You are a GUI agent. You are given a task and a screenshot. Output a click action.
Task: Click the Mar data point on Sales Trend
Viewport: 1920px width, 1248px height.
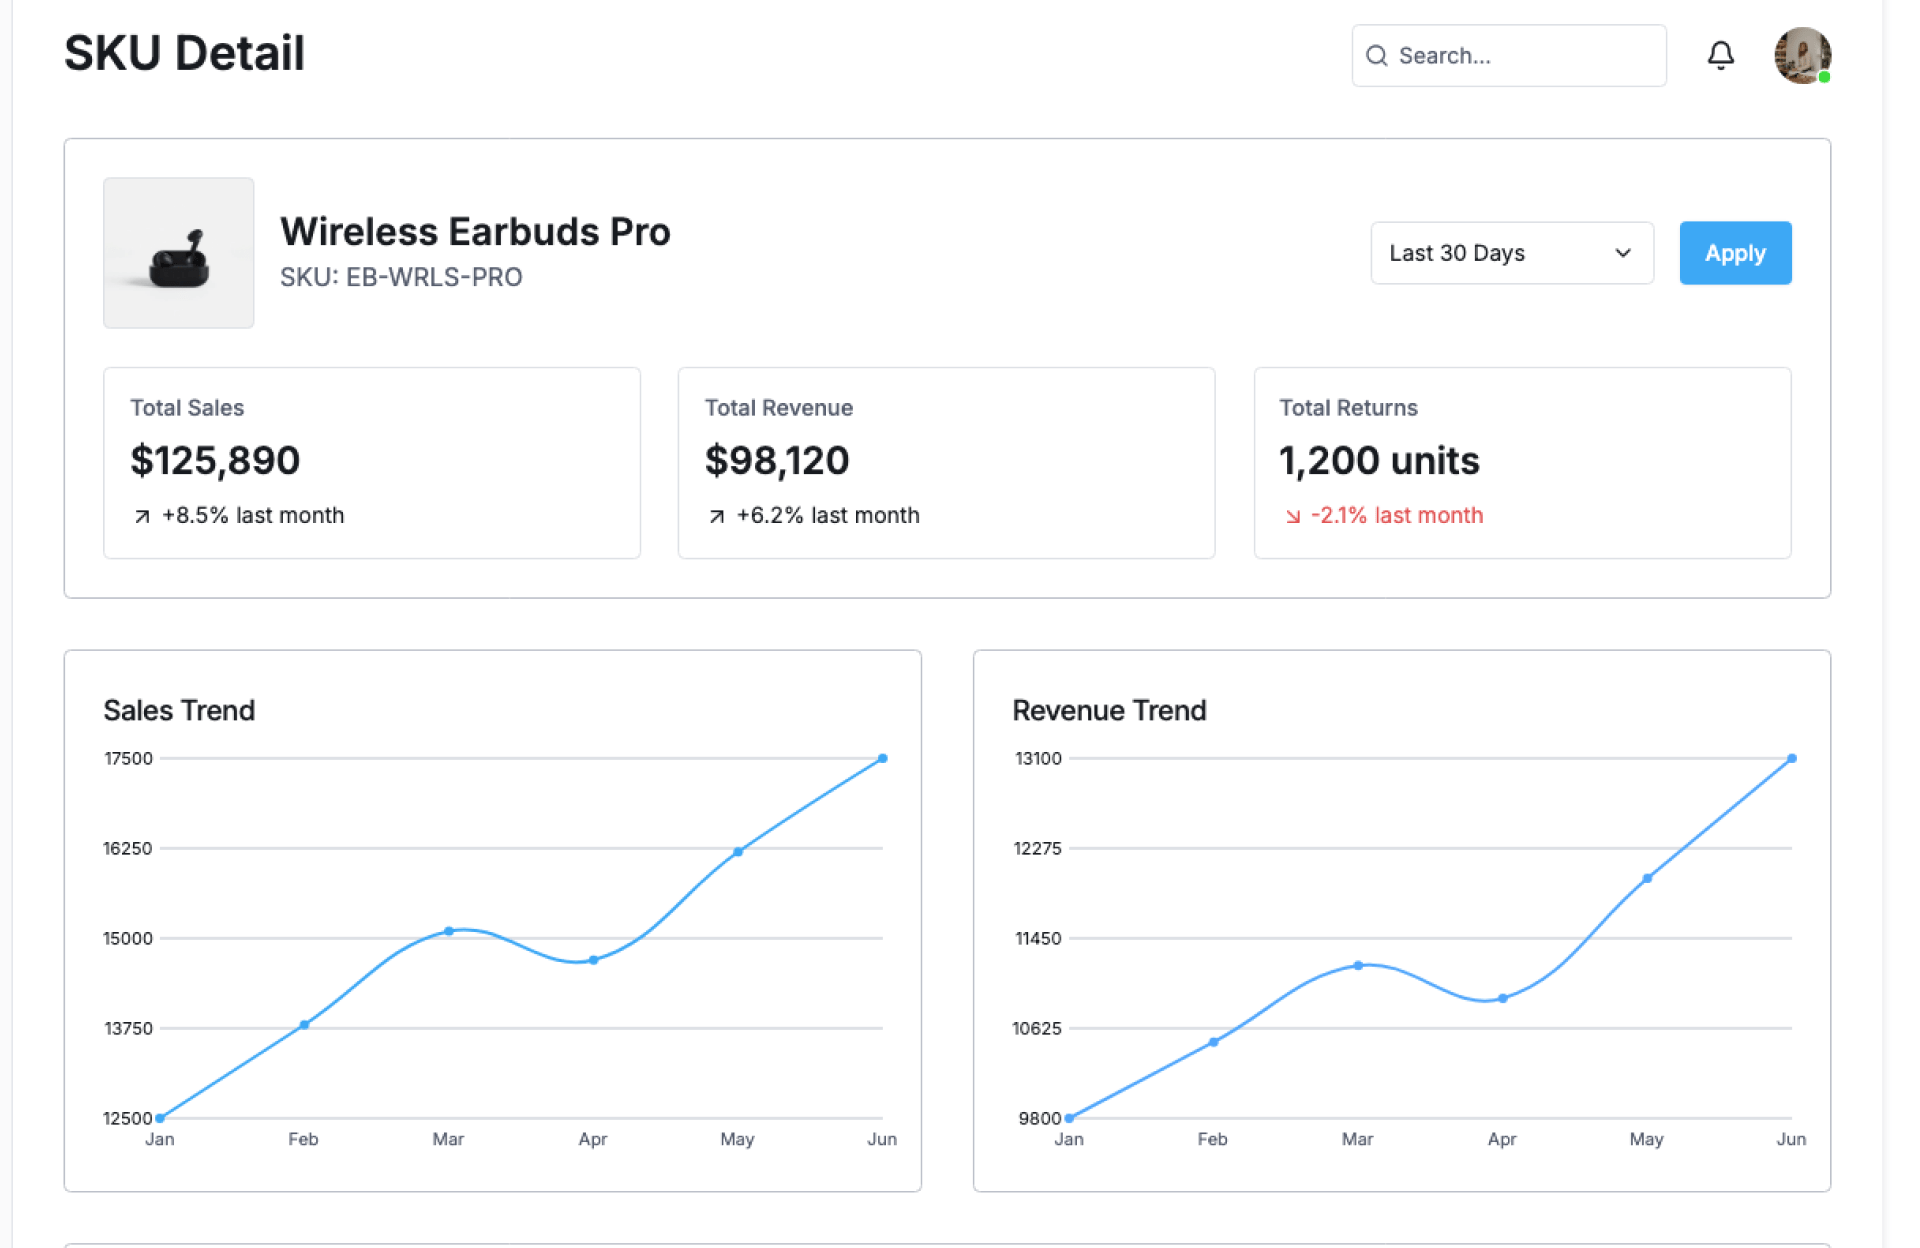449,931
